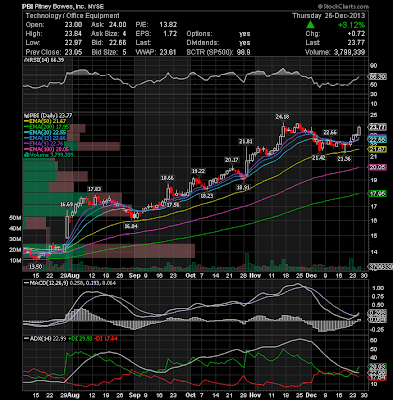
Task: Click the 21.42 low price label
Action: coord(319,158)
